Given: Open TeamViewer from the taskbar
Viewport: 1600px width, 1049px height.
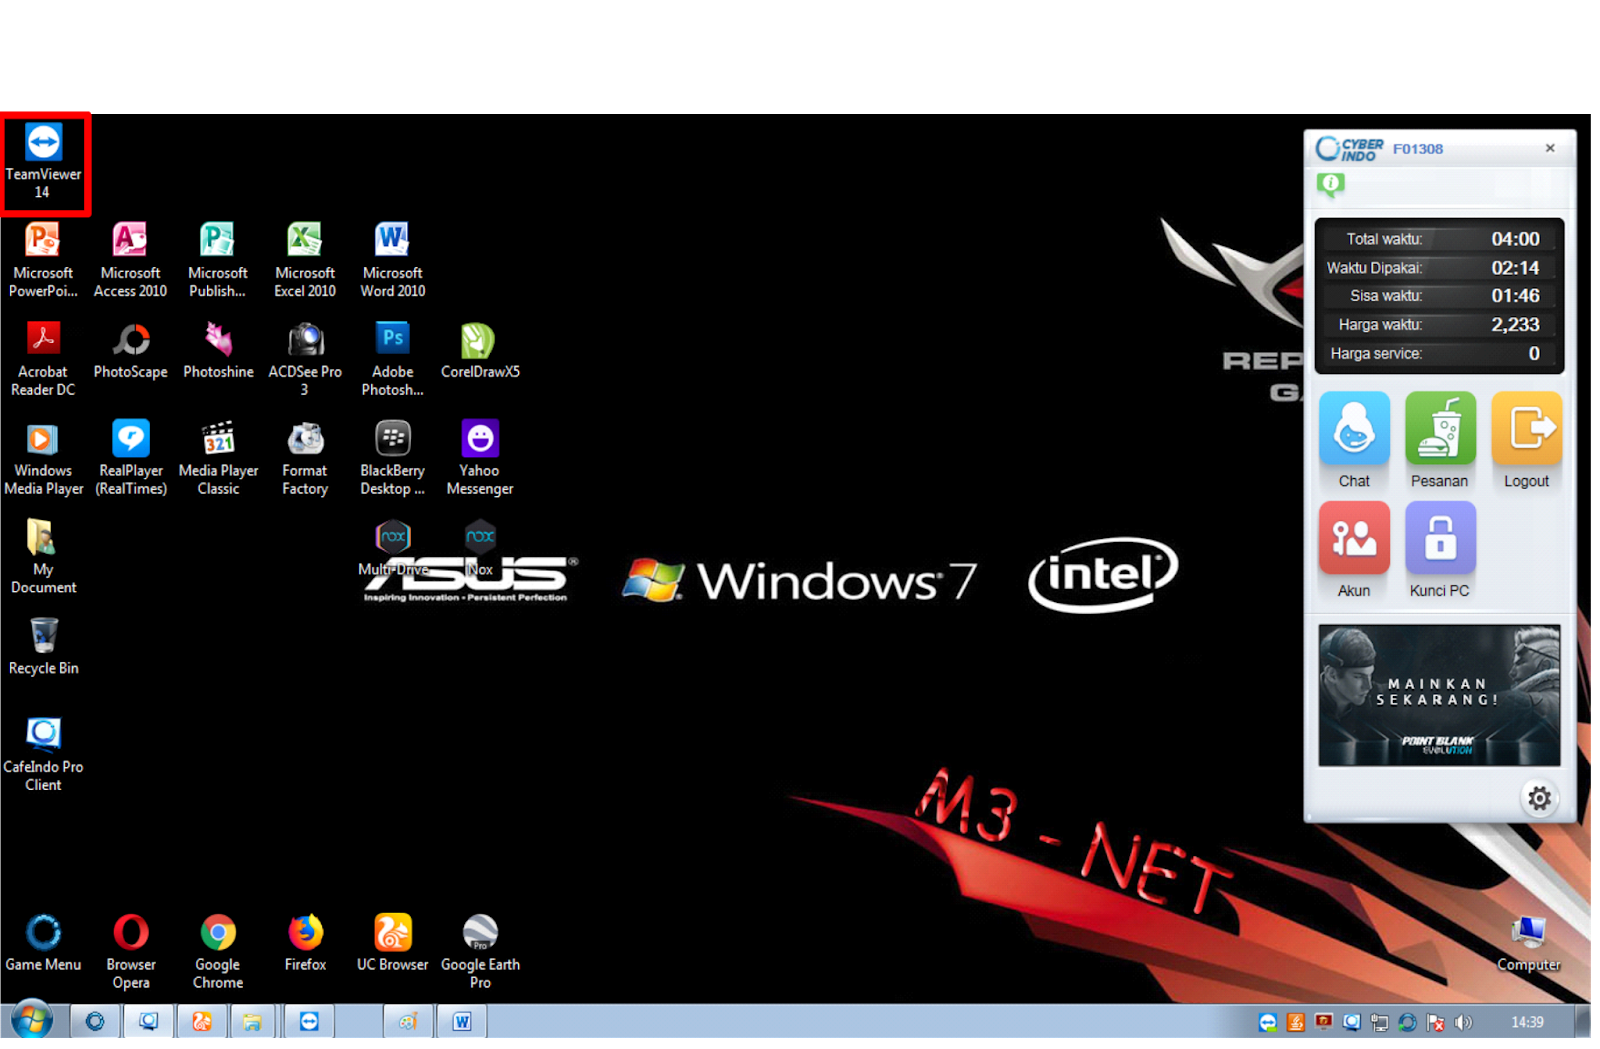Looking at the screenshot, I should click(x=309, y=1021).
